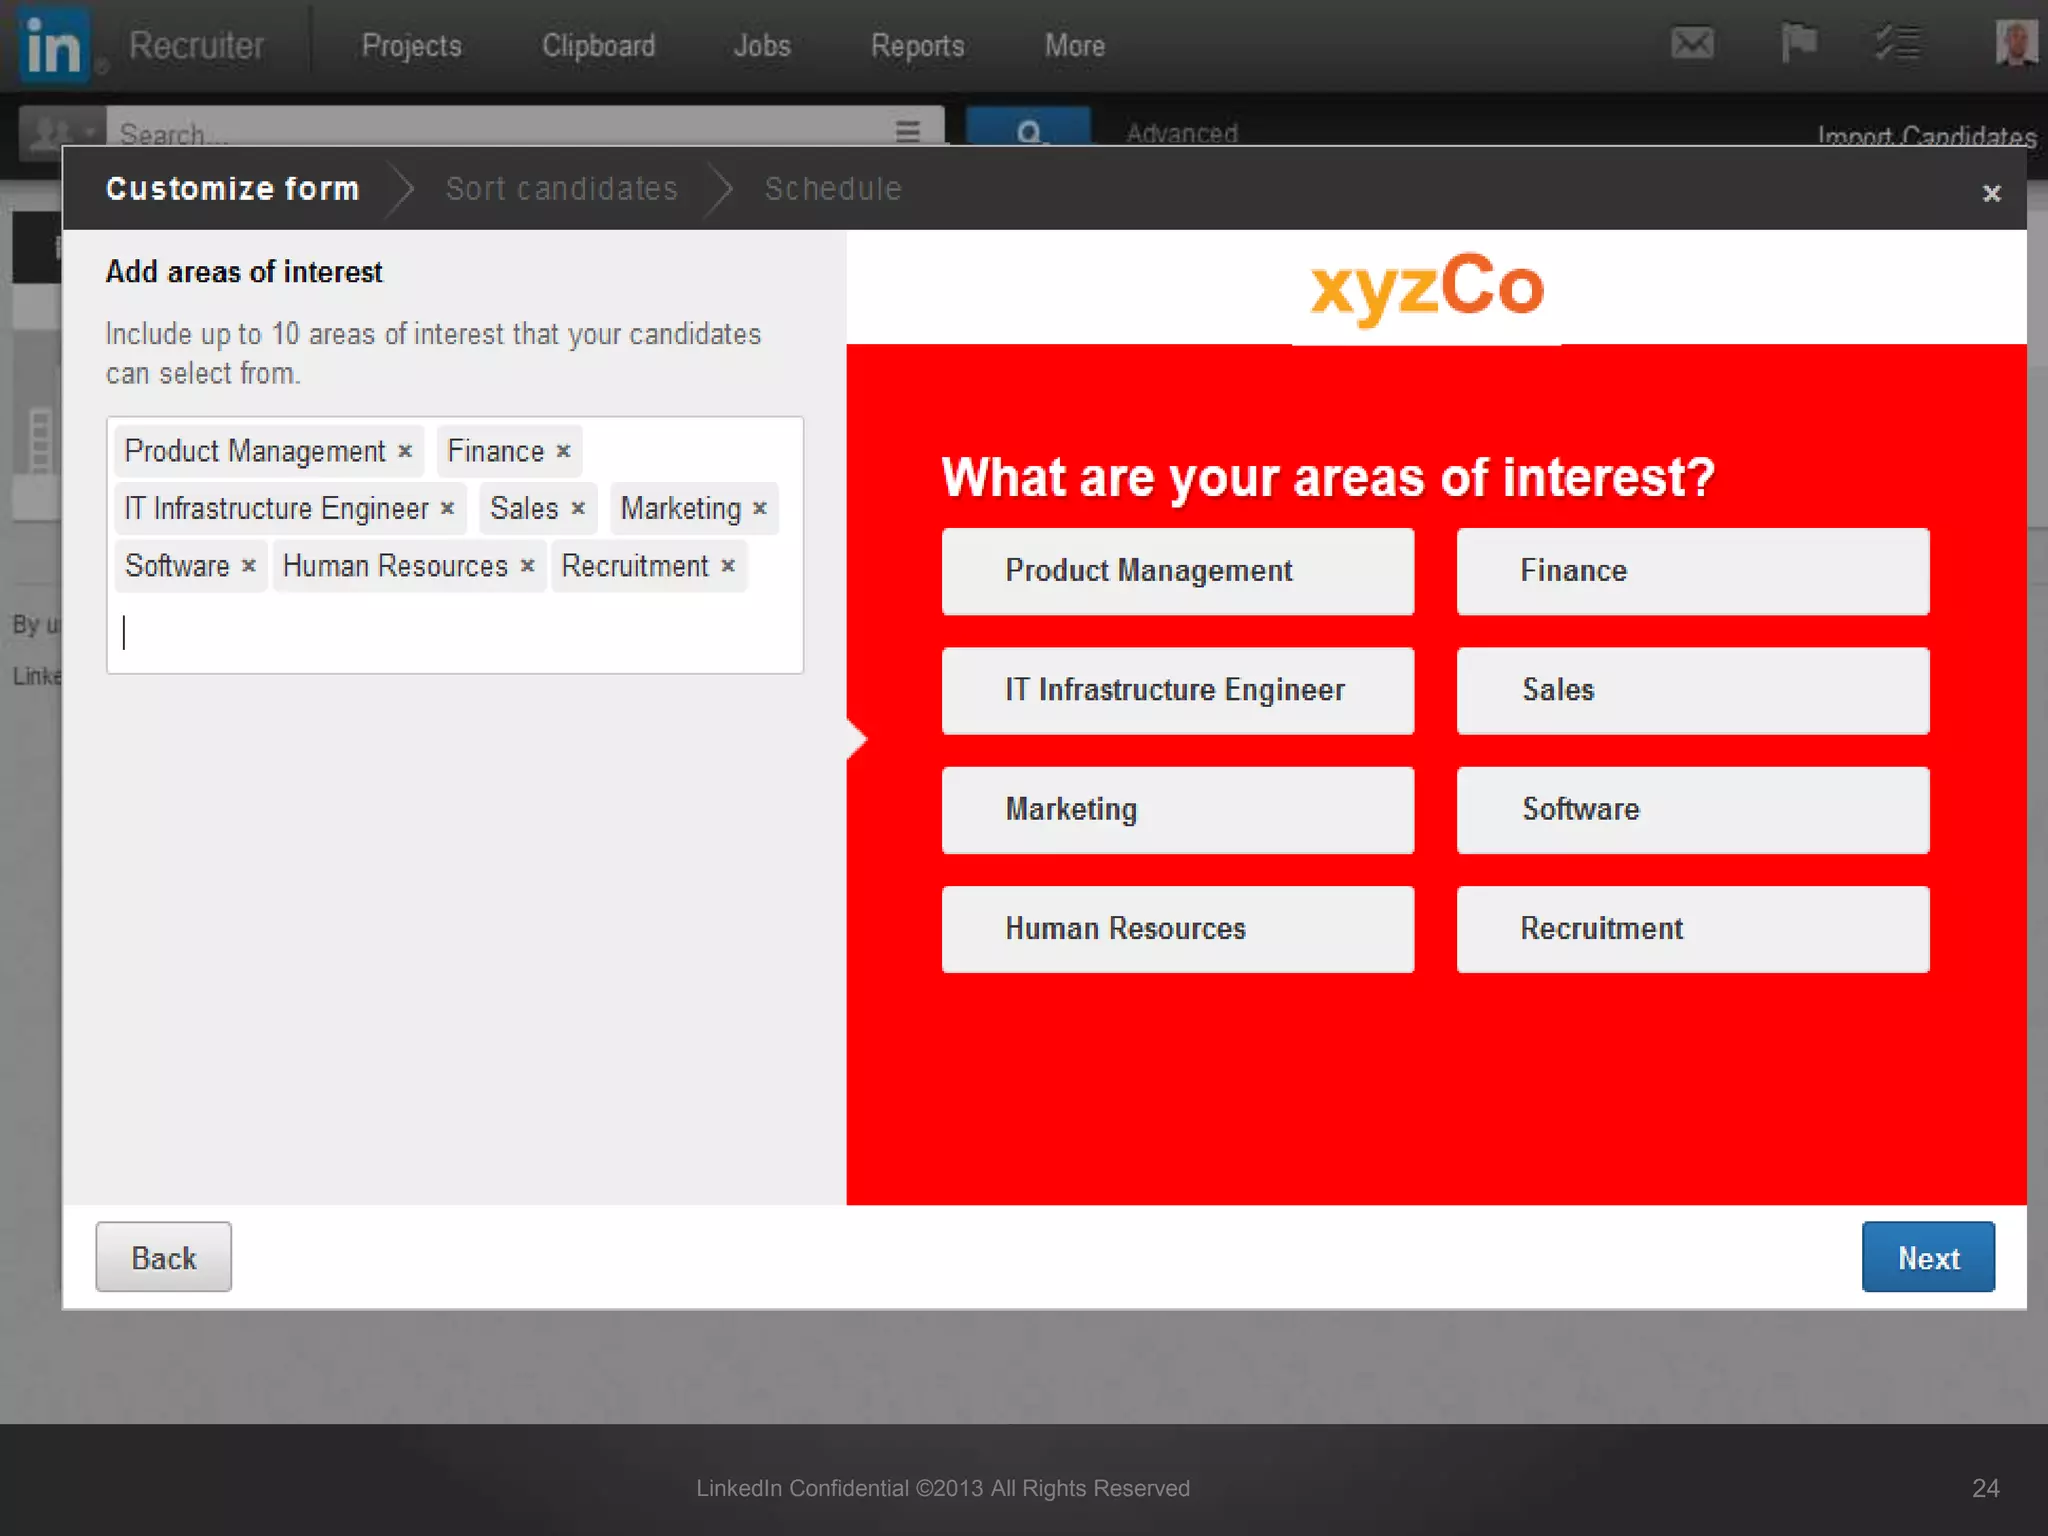
Task: Click into the areas of interest input
Action: pos(455,633)
